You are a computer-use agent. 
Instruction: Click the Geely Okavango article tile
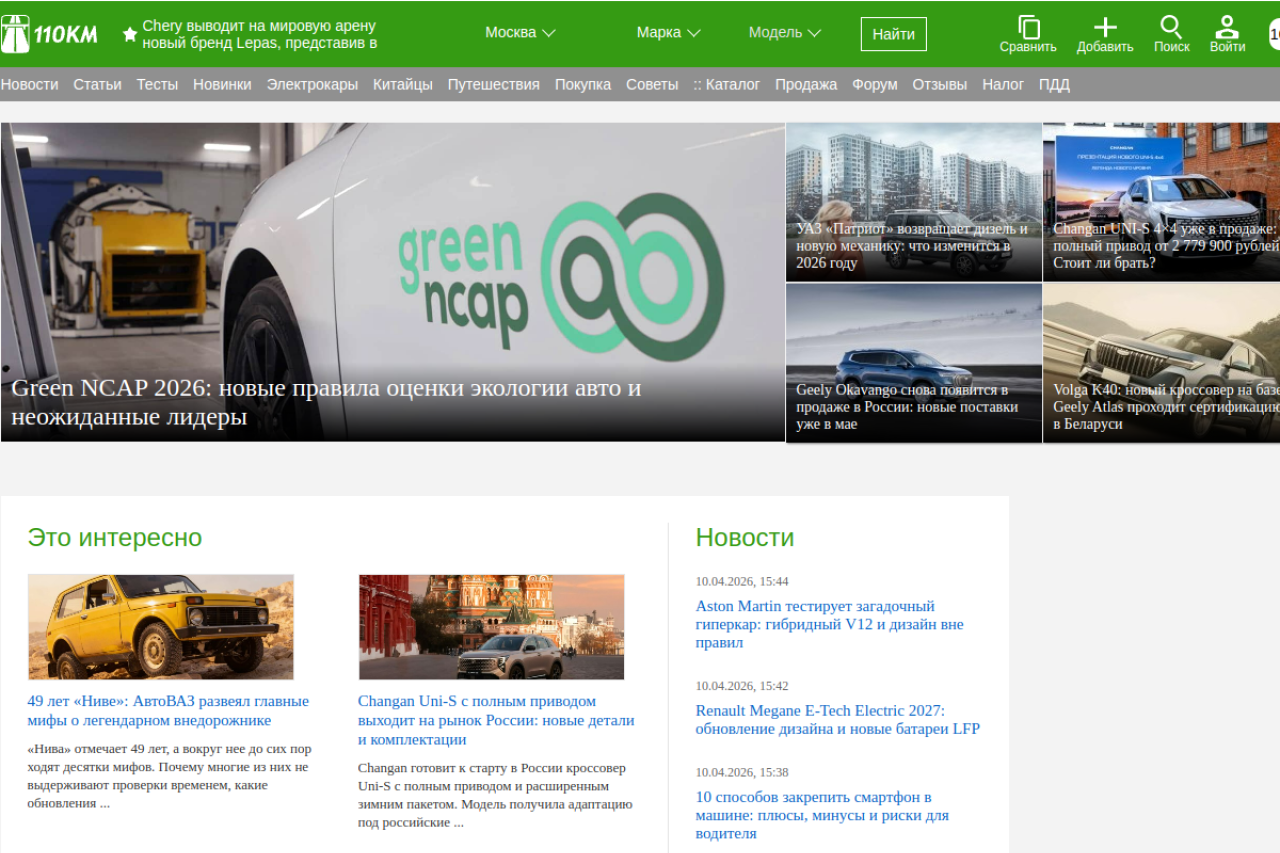tap(913, 362)
